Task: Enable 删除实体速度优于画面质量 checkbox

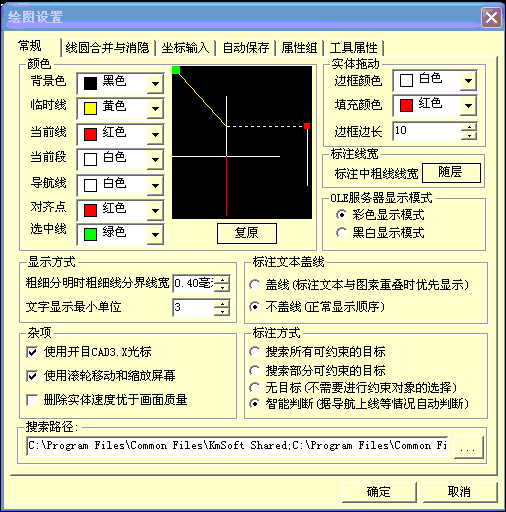Action: (x=32, y=400)
